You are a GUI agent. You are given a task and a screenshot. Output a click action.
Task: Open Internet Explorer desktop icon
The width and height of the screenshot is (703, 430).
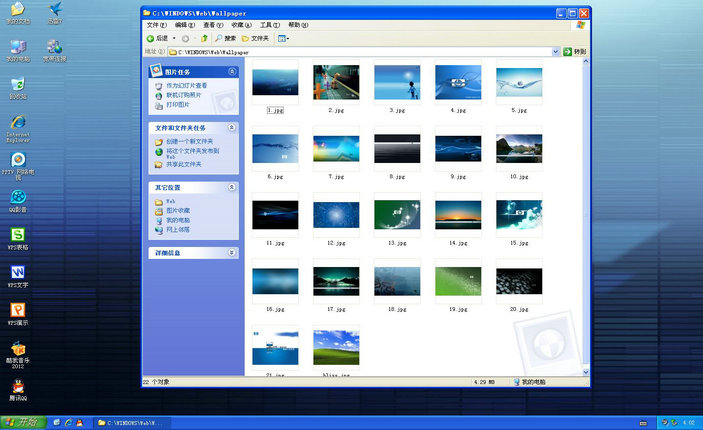(x=18, y=122)
